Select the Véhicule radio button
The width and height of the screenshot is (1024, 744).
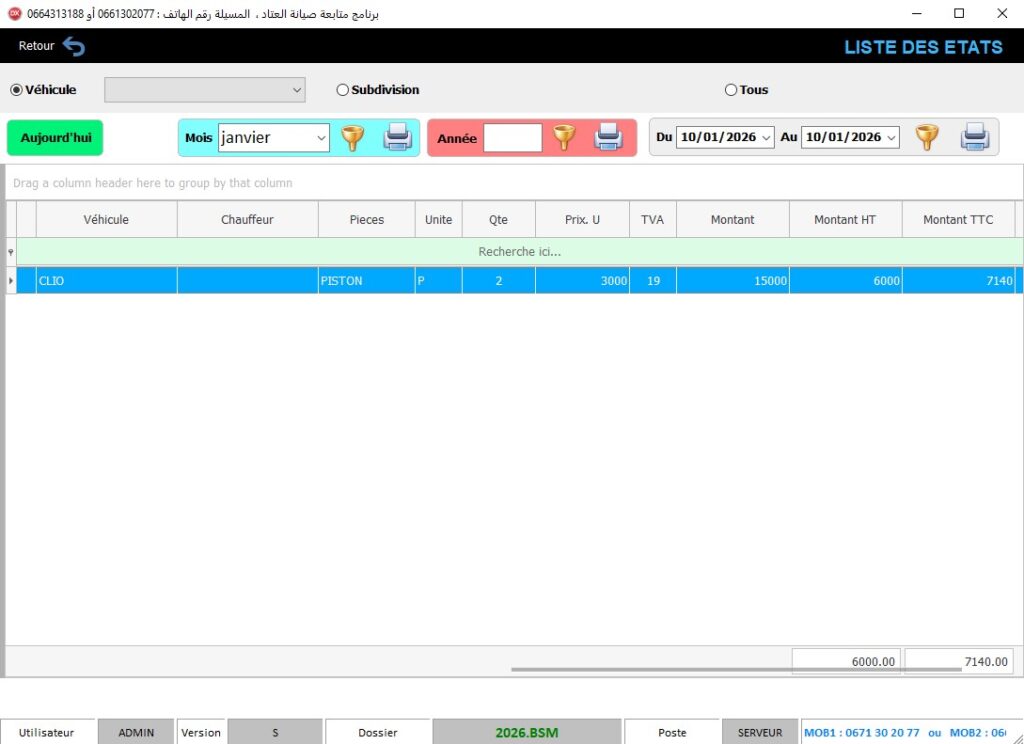[16, 90]
